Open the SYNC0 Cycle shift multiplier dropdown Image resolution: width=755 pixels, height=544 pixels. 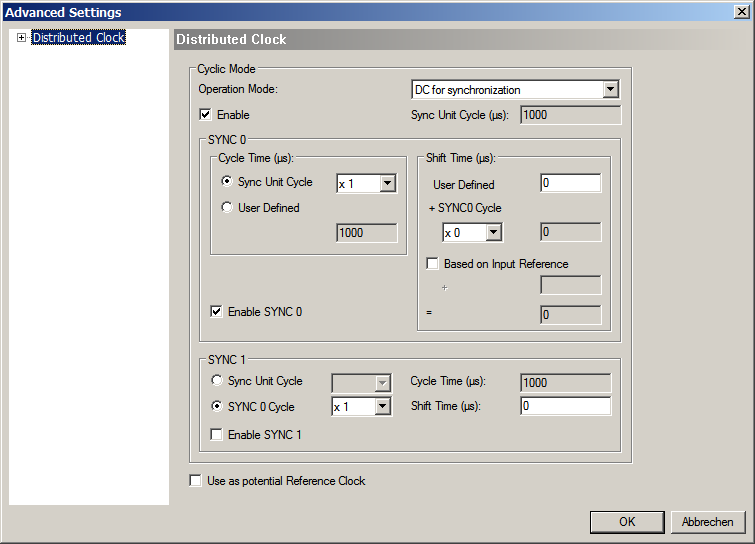492,233
